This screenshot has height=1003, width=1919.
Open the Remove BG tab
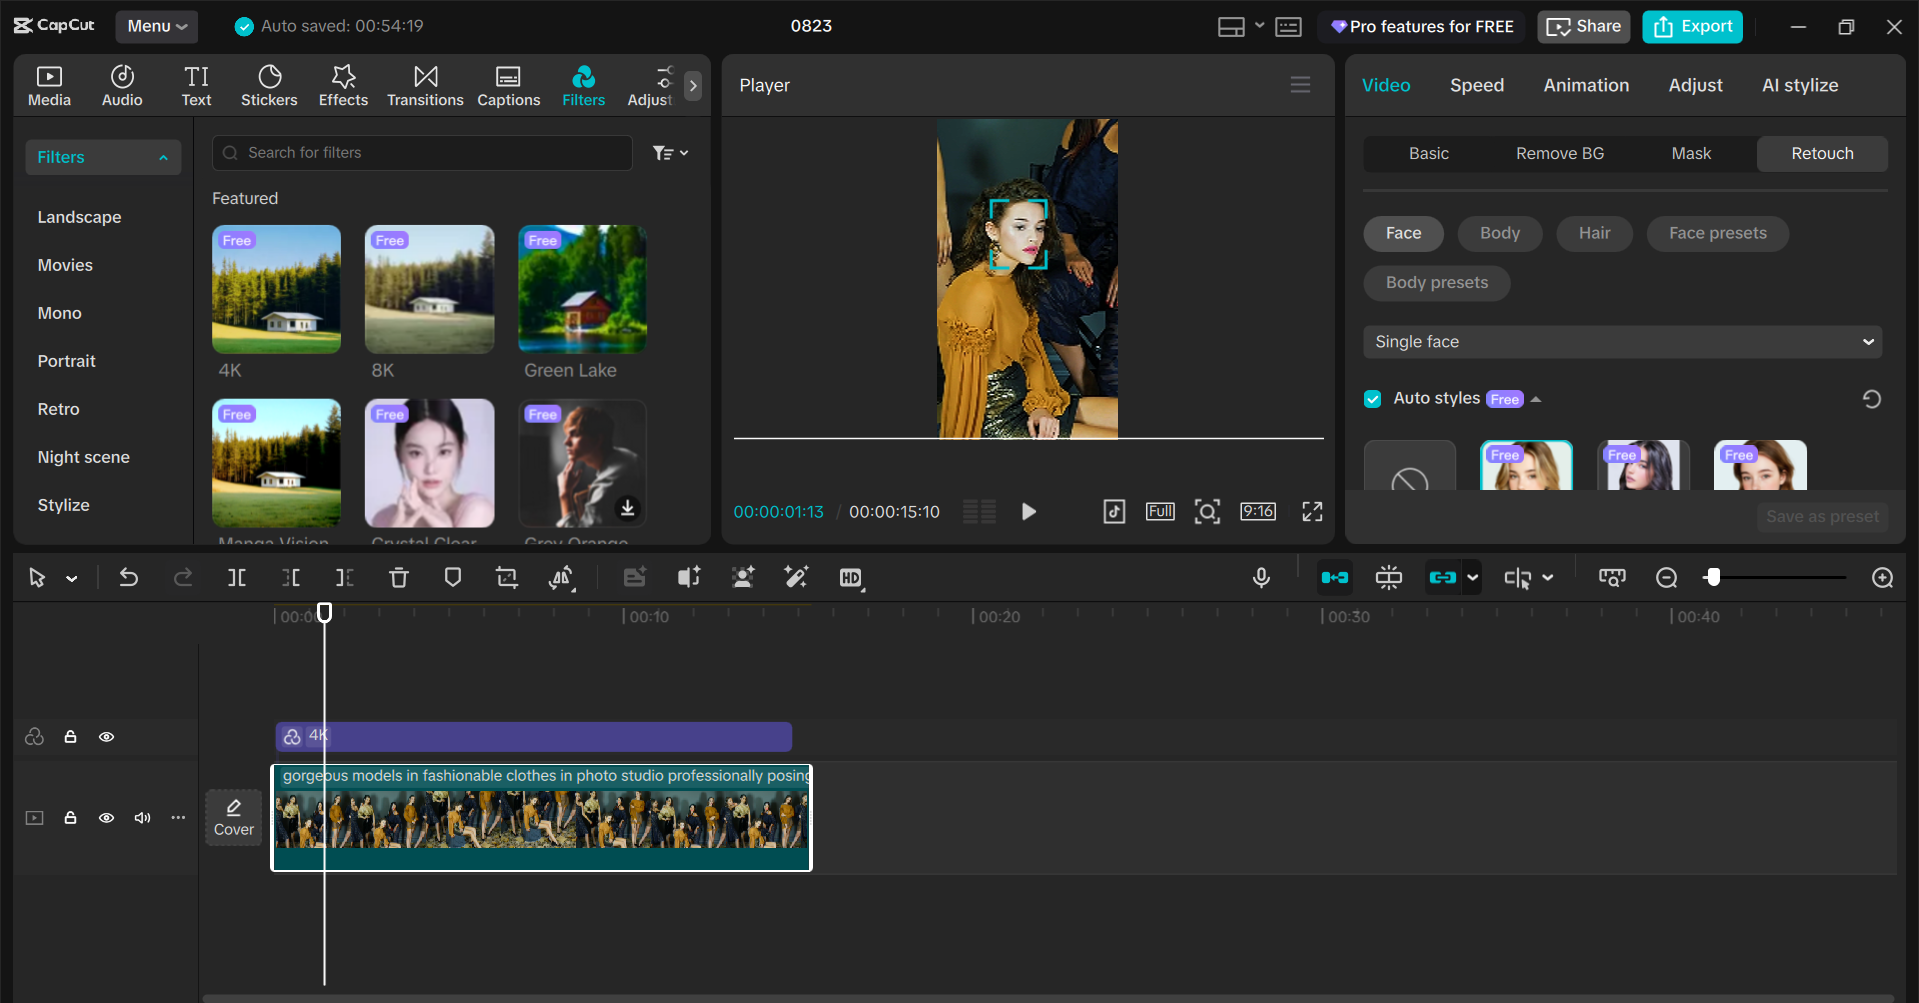pos(1559,153)
